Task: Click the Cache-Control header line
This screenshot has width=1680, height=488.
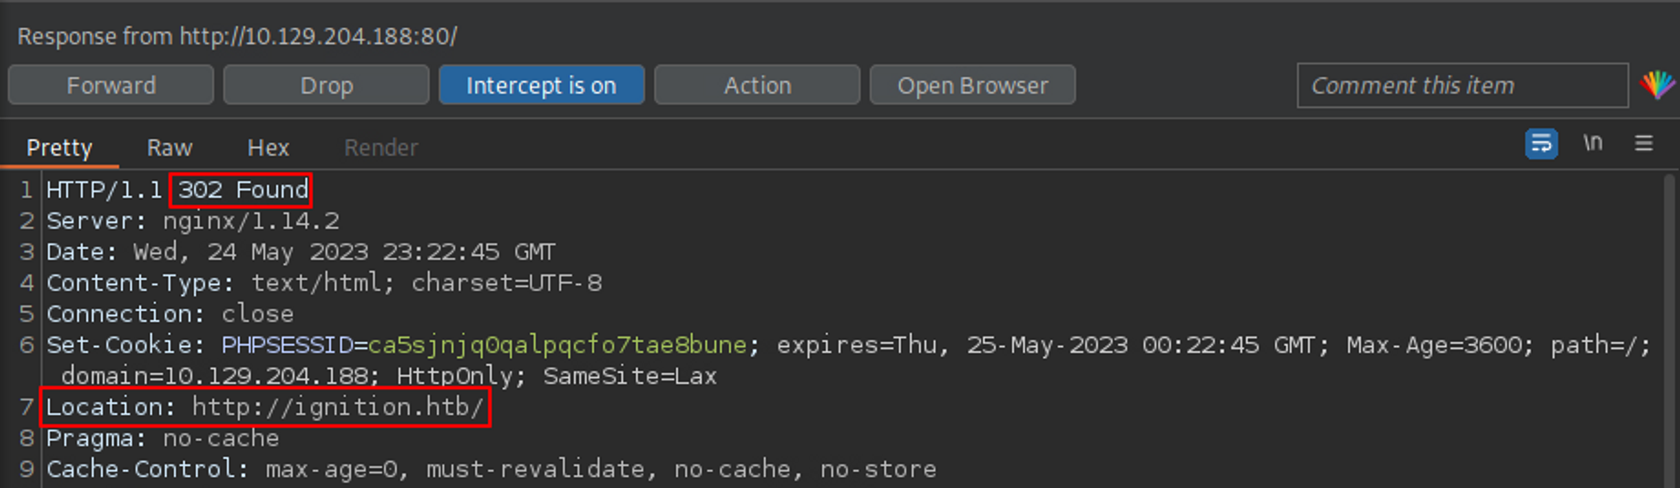Action: tap(491, 469)
